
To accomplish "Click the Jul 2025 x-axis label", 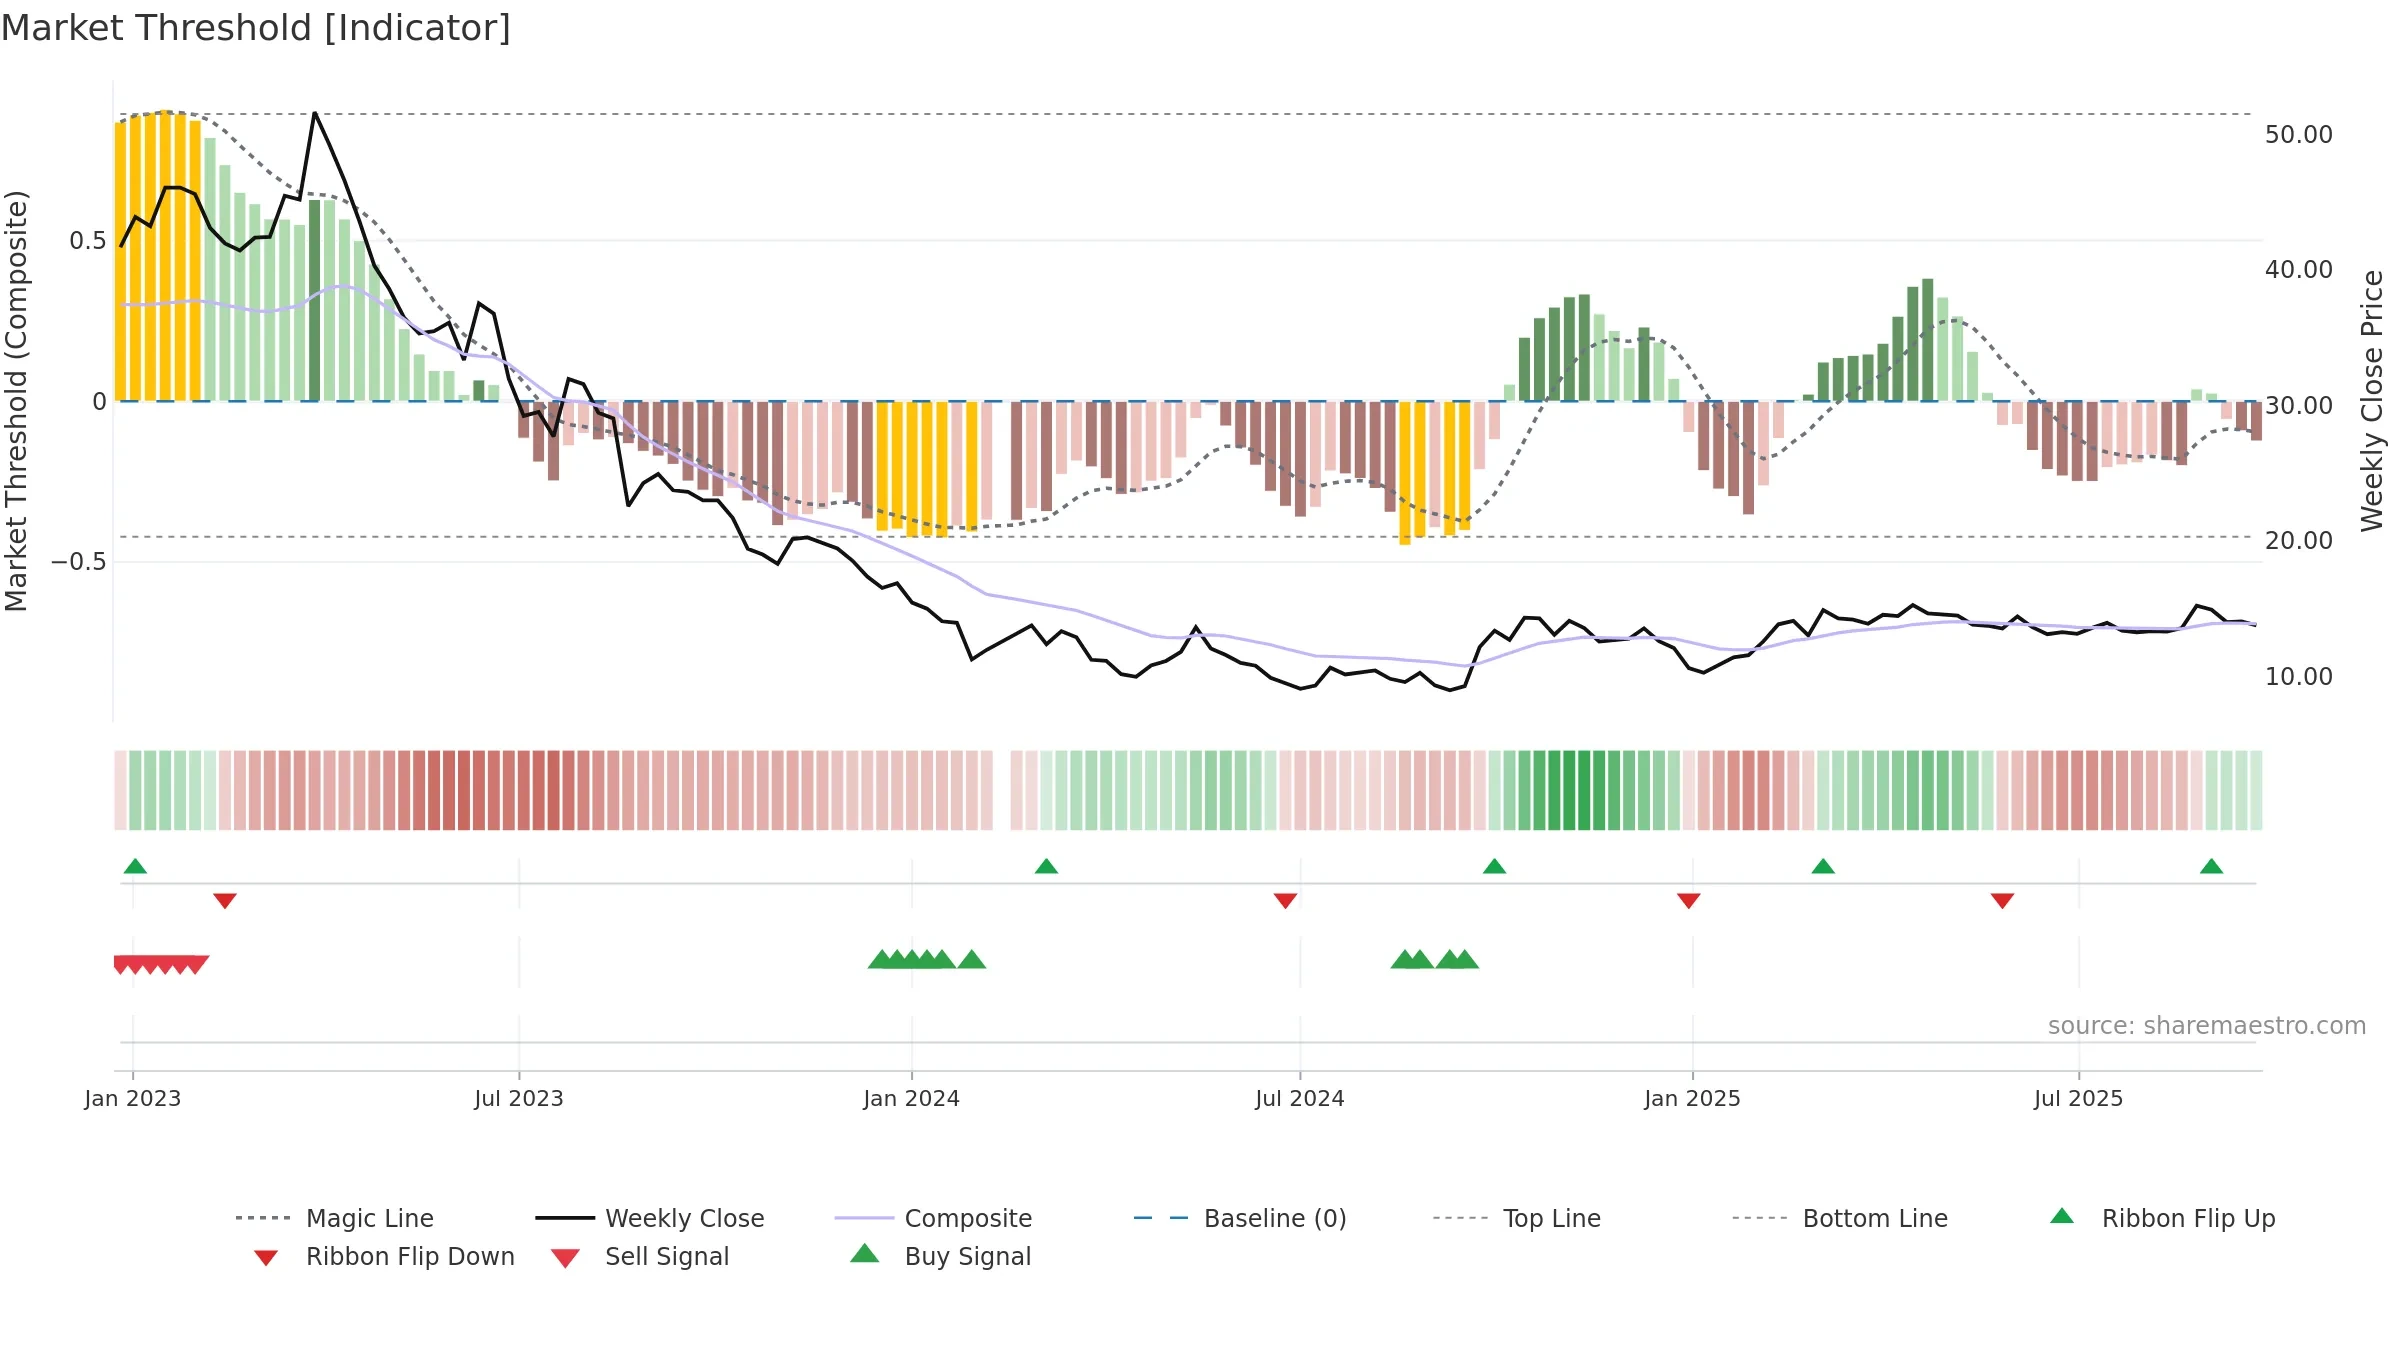I will [x=2078, y=1098].
